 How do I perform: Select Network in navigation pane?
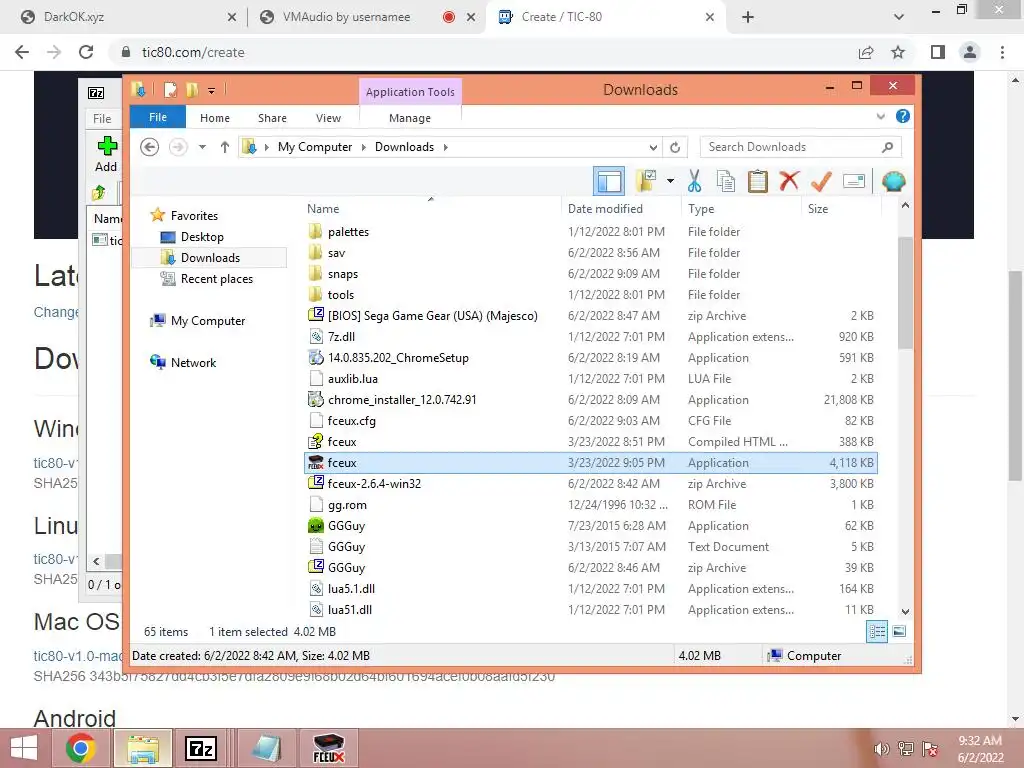(x=193, y=362)
